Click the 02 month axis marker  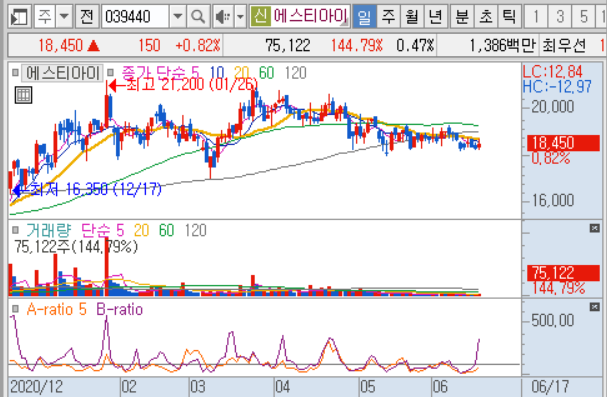129,387
